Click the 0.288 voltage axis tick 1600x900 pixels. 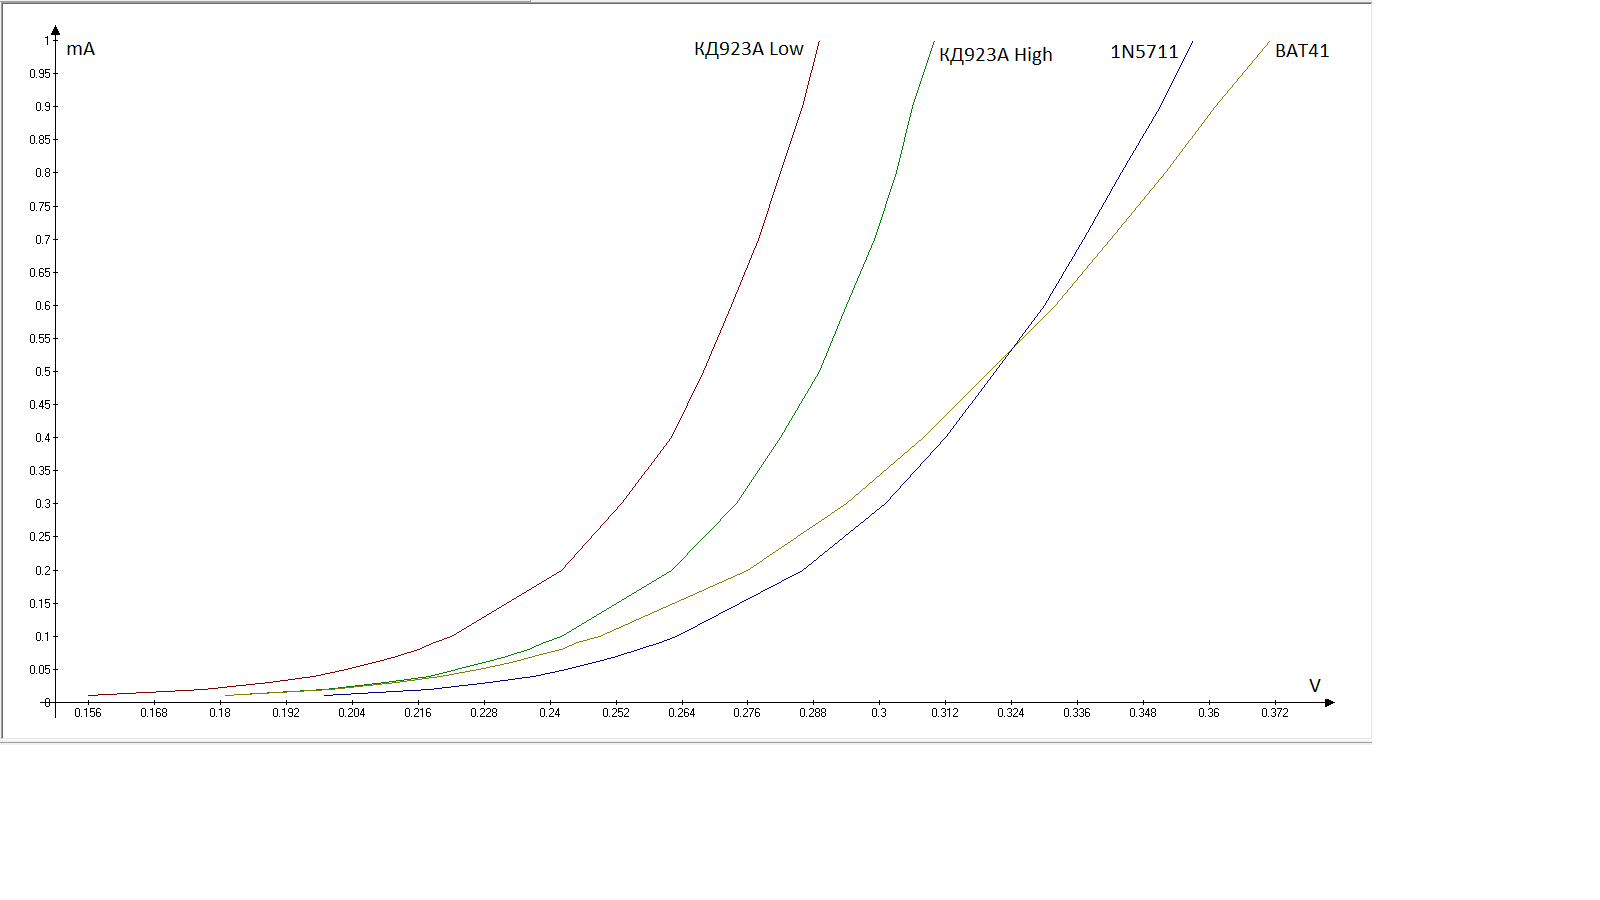click(813, 713)
